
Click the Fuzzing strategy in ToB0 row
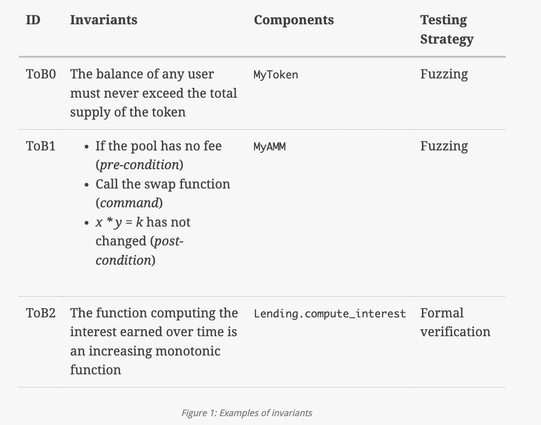(x=444, y=75)
